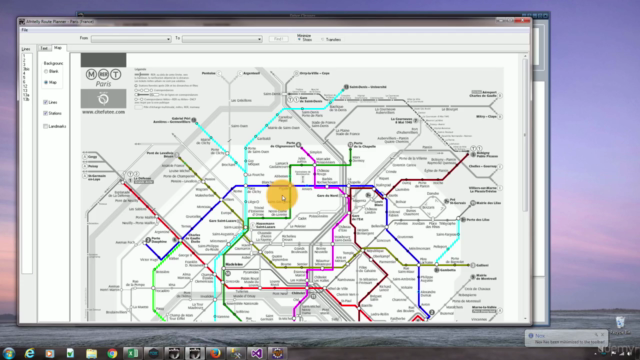
Task: Switch to the Text tab
Action: point(44,48)
